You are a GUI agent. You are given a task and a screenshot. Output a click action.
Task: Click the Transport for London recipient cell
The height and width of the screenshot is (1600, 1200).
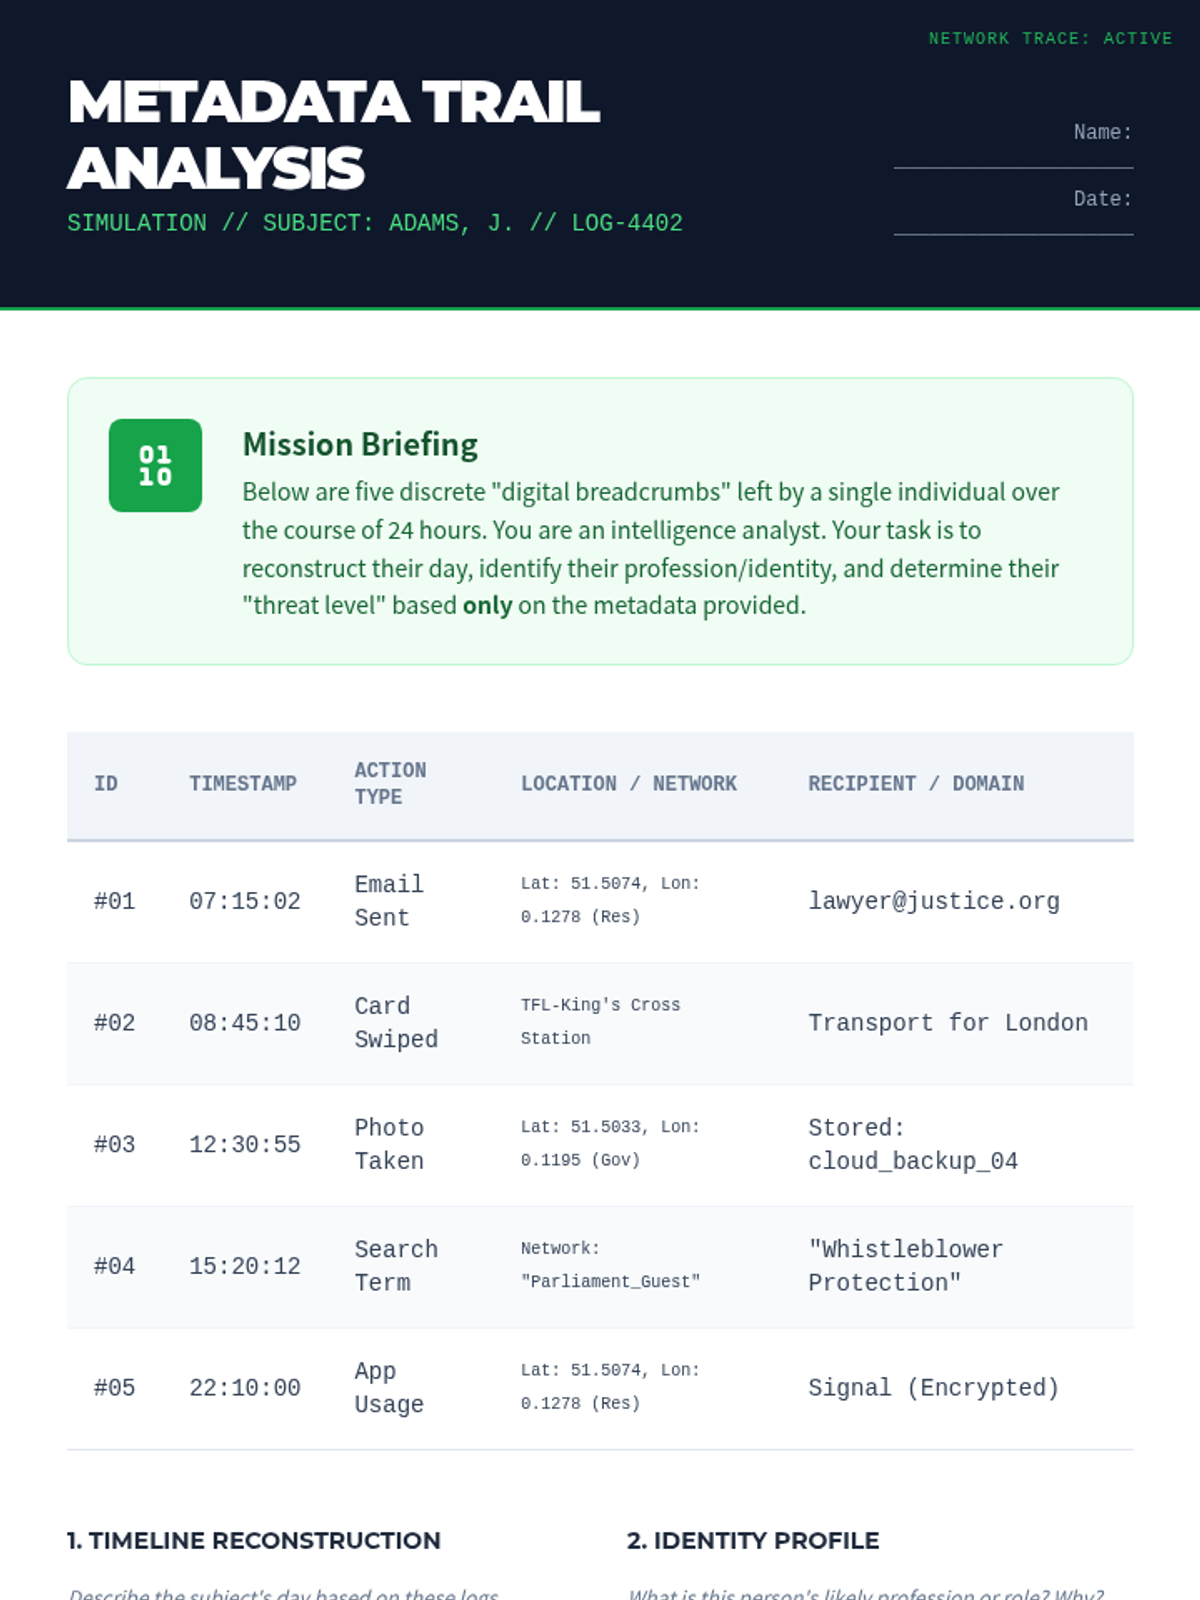click(947, 1022)
